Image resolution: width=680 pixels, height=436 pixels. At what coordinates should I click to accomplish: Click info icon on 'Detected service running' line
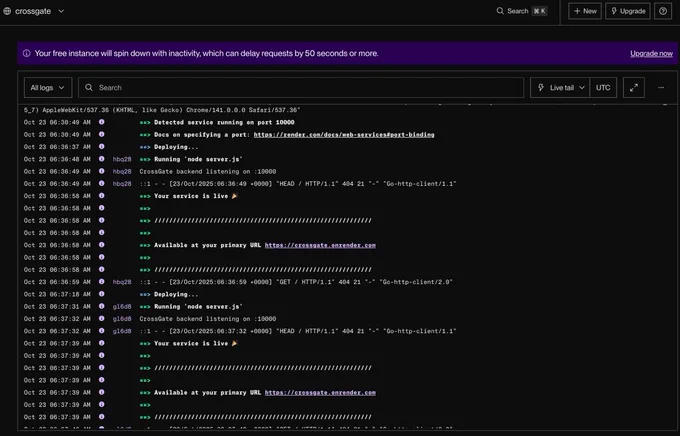[x=101, y=122]
